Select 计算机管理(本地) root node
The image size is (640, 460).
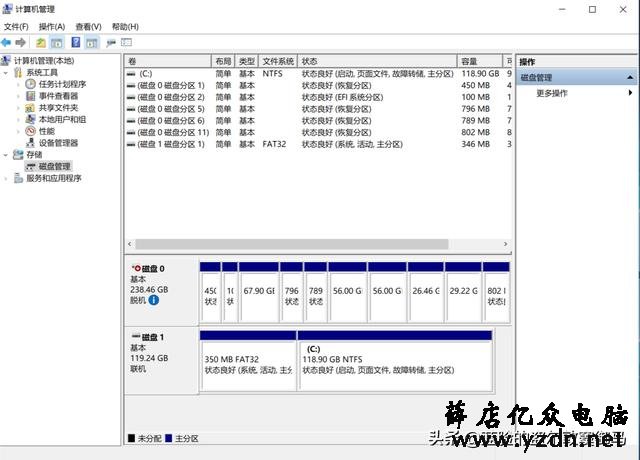[44, 61]
